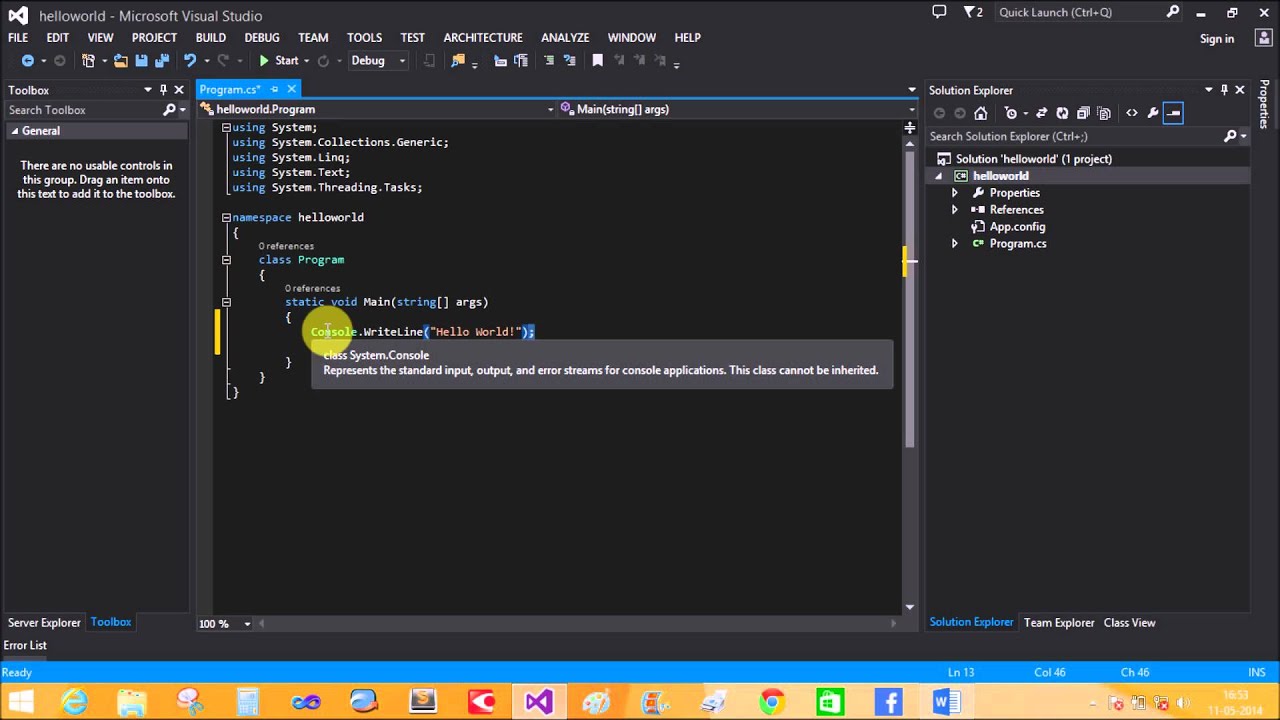Viewport: 1280px width, 720px height.
Task: Open Google Chrome from the taskbar
Action: tap(771, 702)
